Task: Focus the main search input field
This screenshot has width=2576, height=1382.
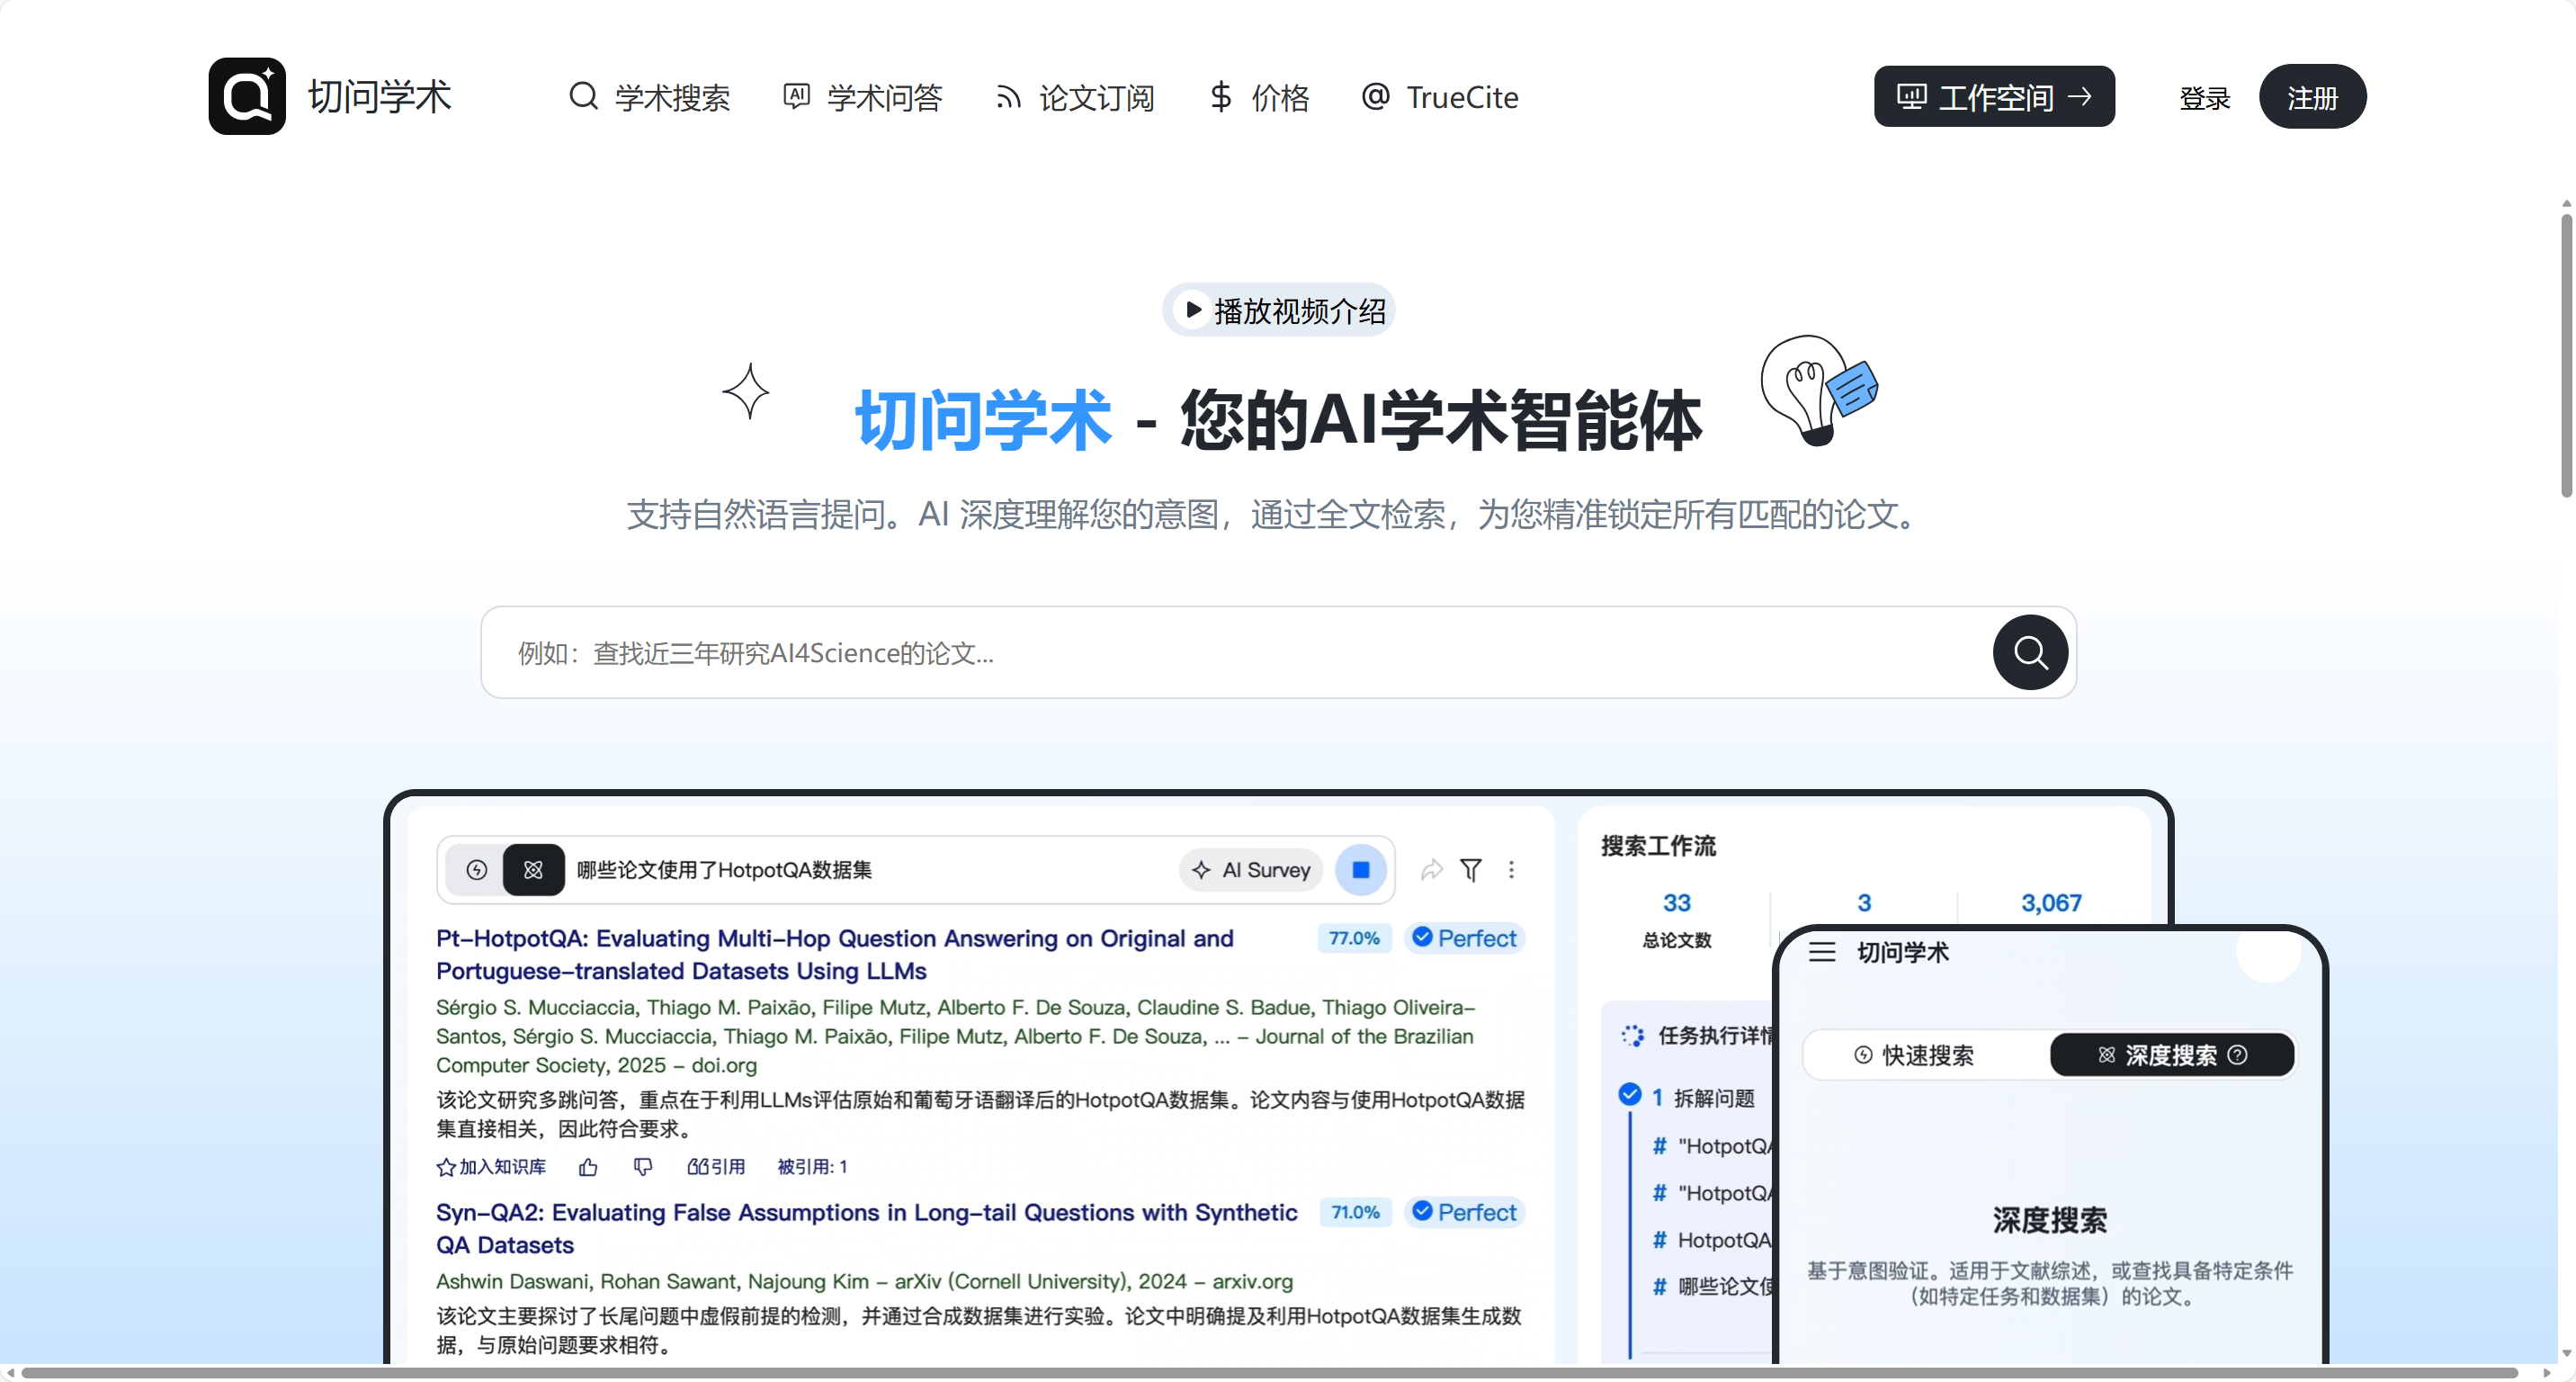Action: click(1230, 652)
